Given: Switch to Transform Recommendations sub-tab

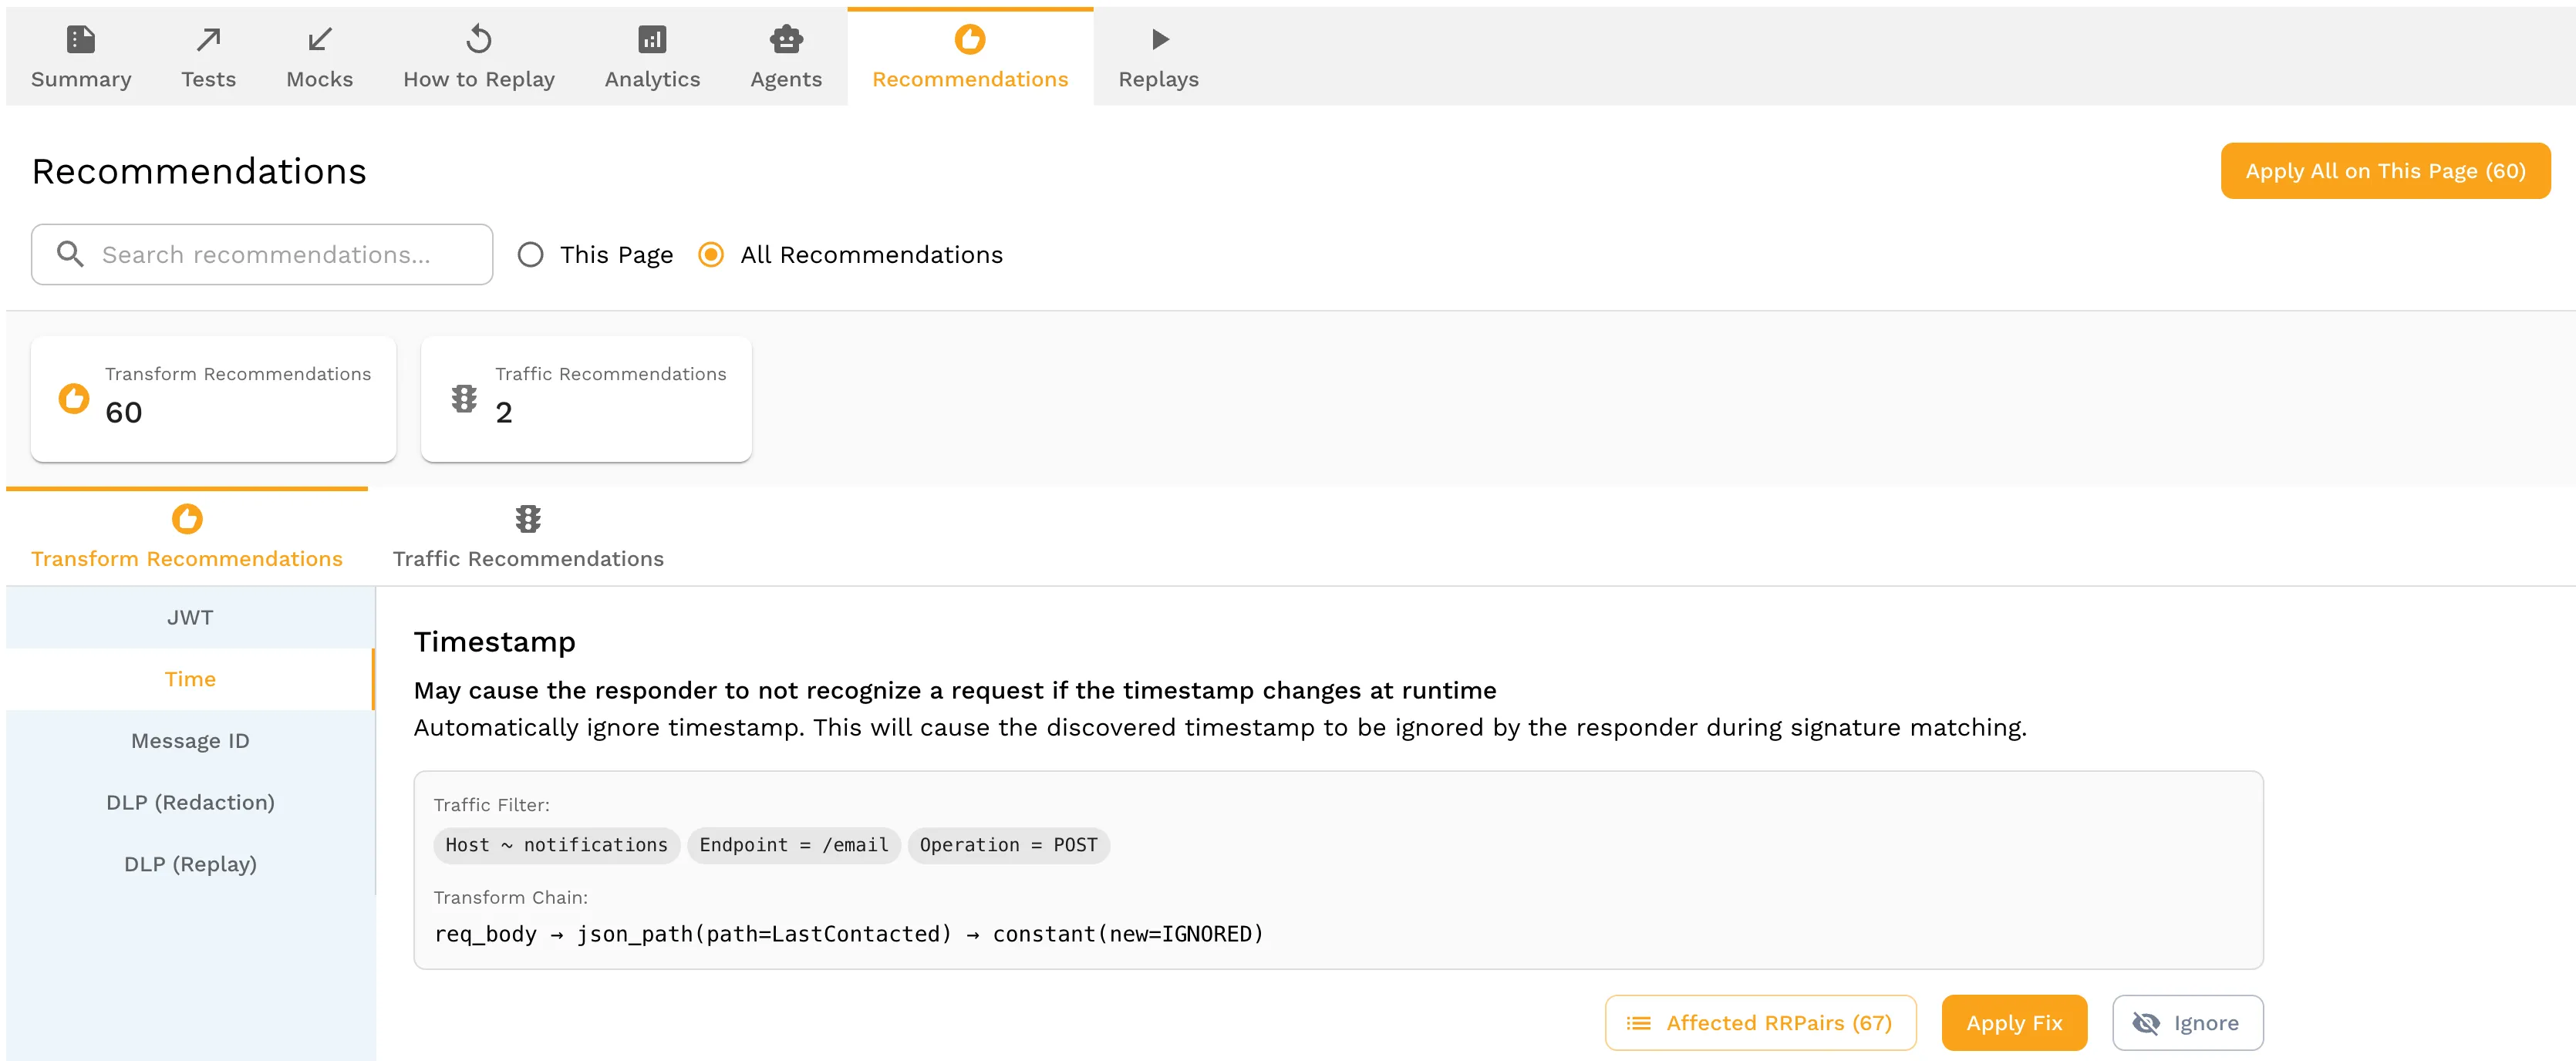Looking at the screenshot, I should tap(187, 537).
